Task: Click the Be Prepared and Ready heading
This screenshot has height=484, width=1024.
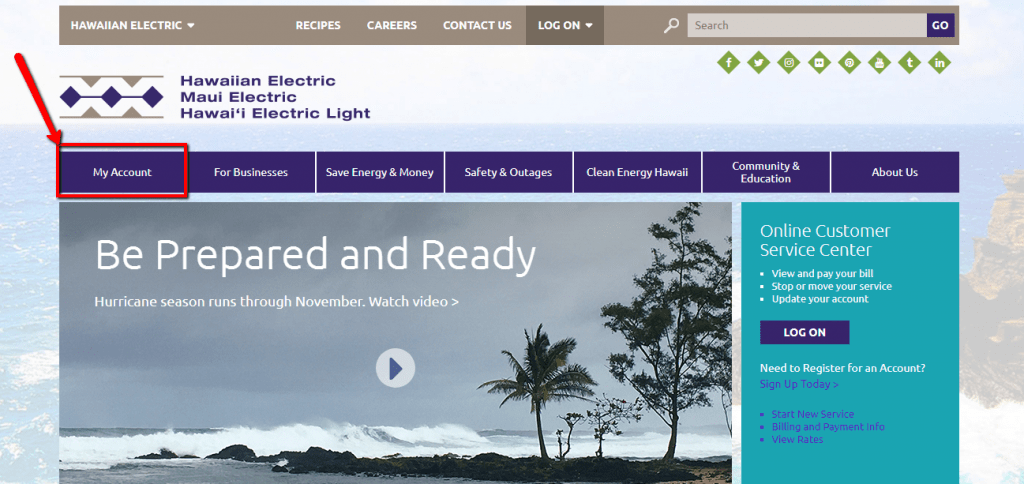Action: 315,255
